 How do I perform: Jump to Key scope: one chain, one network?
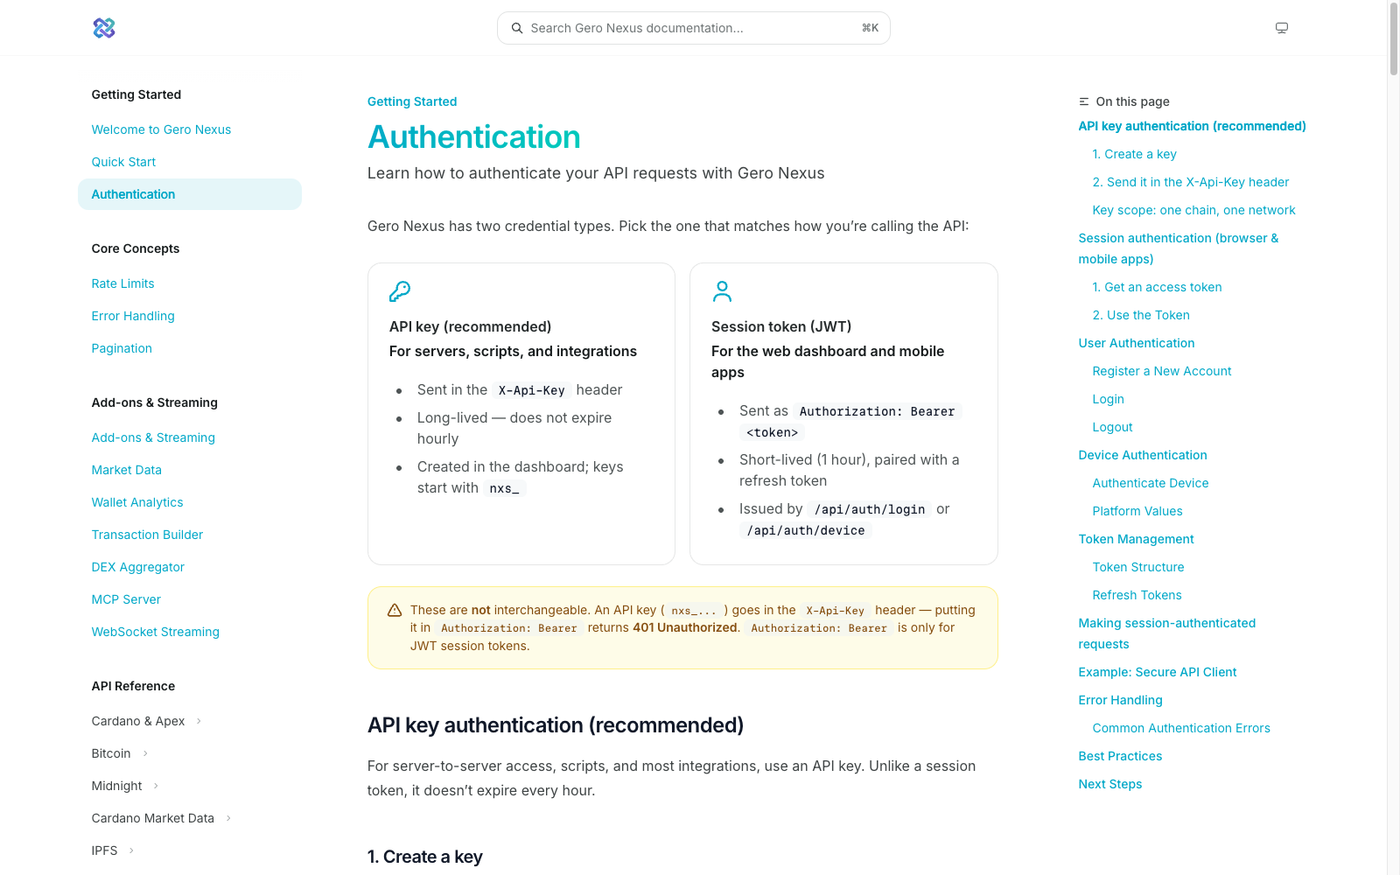1193,210
